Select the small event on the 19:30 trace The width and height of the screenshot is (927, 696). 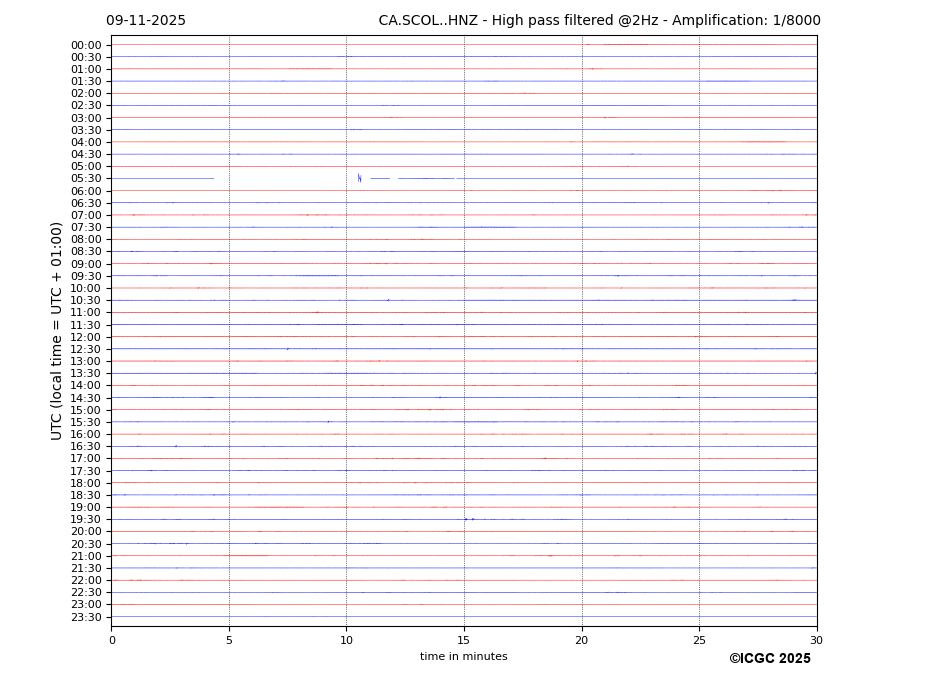(466, 519)
